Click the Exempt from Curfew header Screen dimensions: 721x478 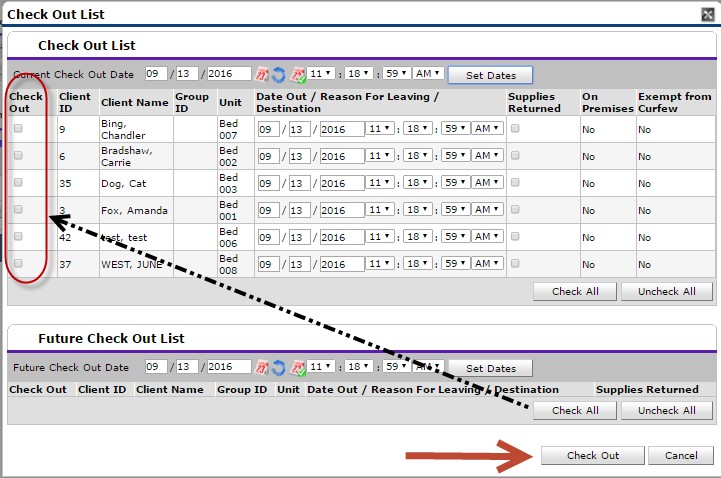point(675,102)
